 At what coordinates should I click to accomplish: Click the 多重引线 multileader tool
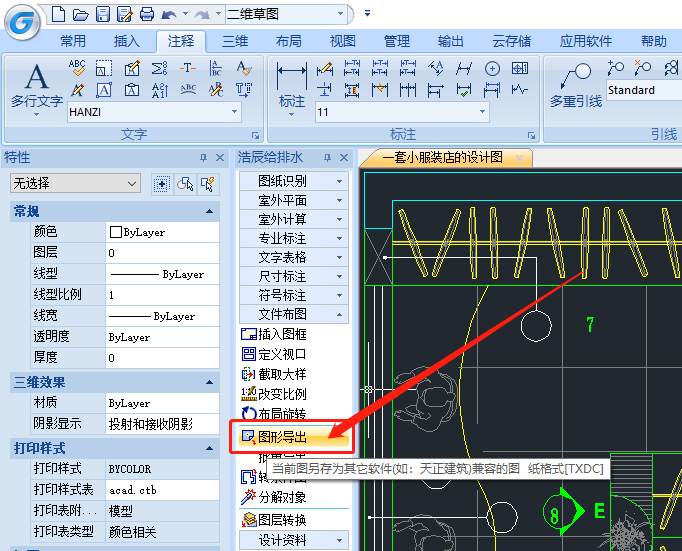(576, 85)
